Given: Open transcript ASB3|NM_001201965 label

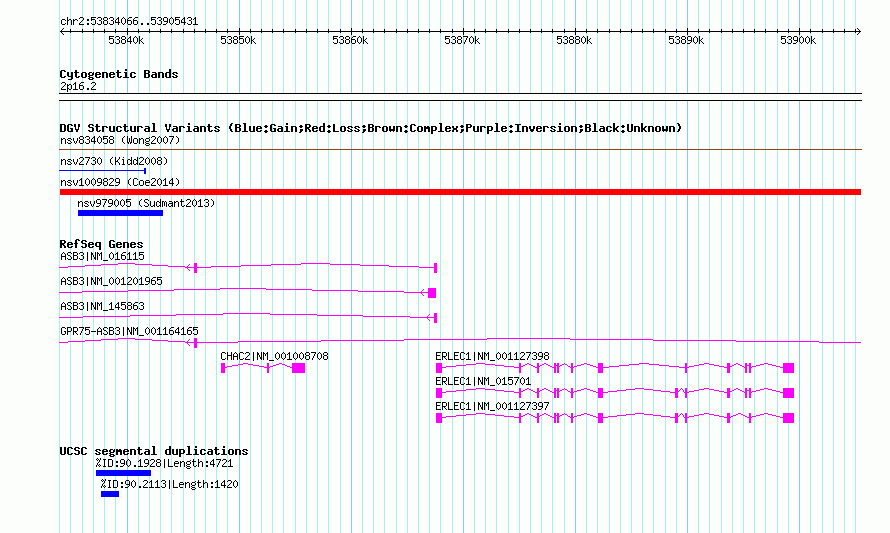Looking at the screenshot, I should coord(111,282).
